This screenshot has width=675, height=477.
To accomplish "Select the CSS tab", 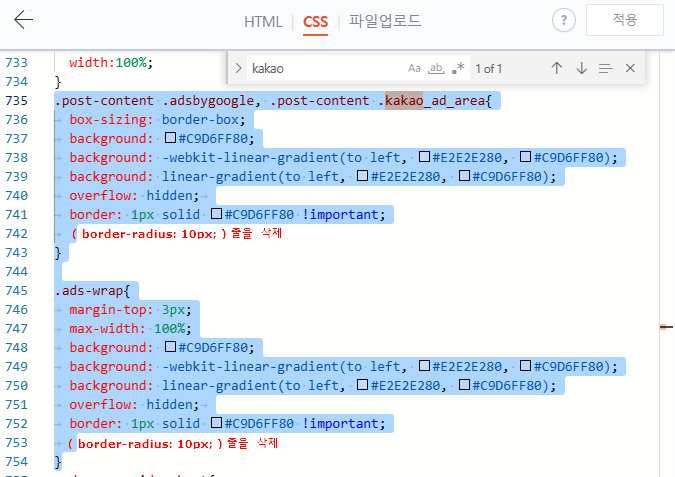I will coord(316,22).
